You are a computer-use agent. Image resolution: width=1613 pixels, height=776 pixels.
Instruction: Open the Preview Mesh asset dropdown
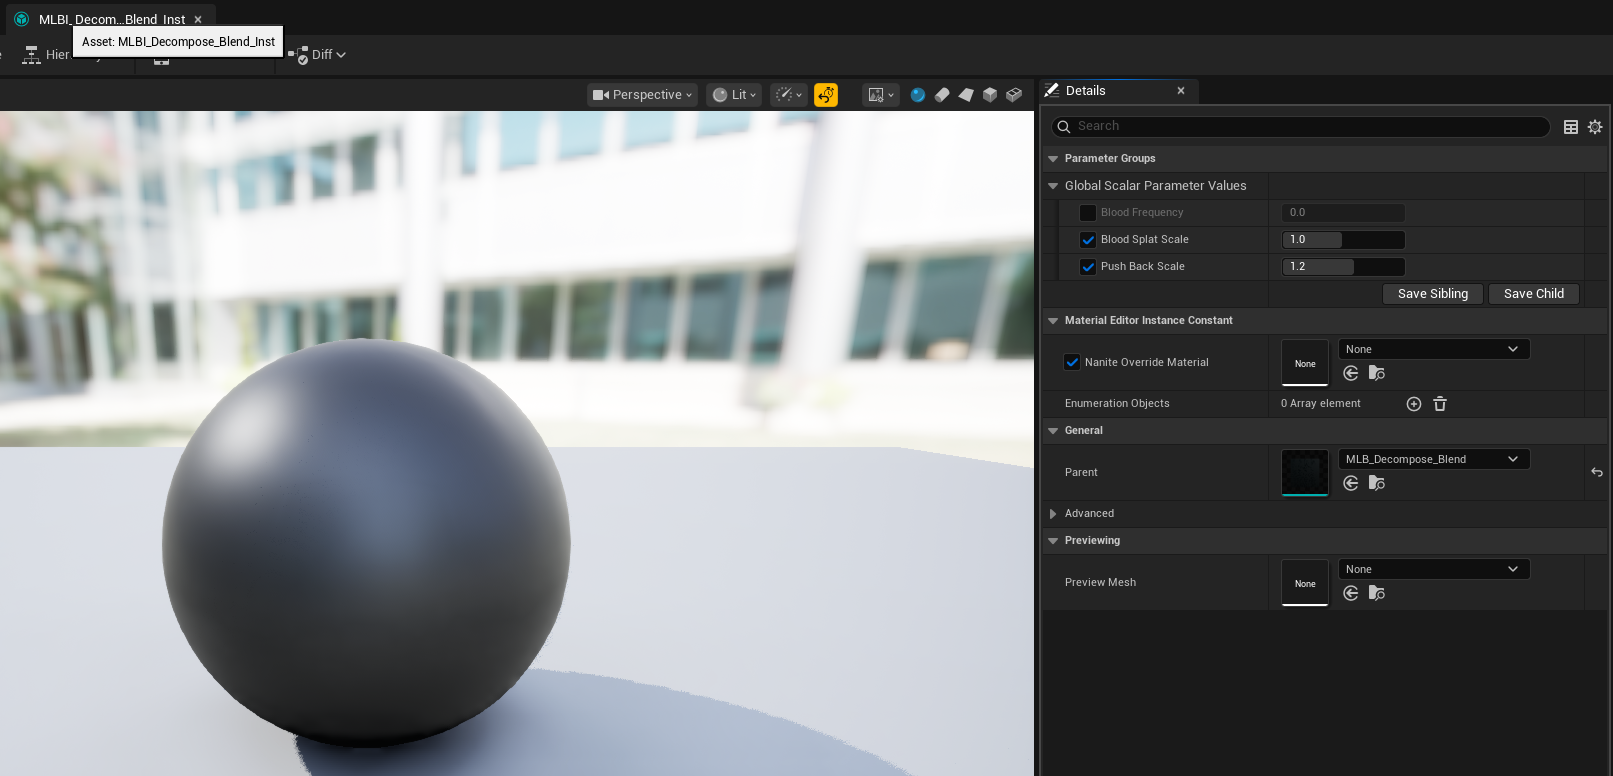tap(1434, 569)
